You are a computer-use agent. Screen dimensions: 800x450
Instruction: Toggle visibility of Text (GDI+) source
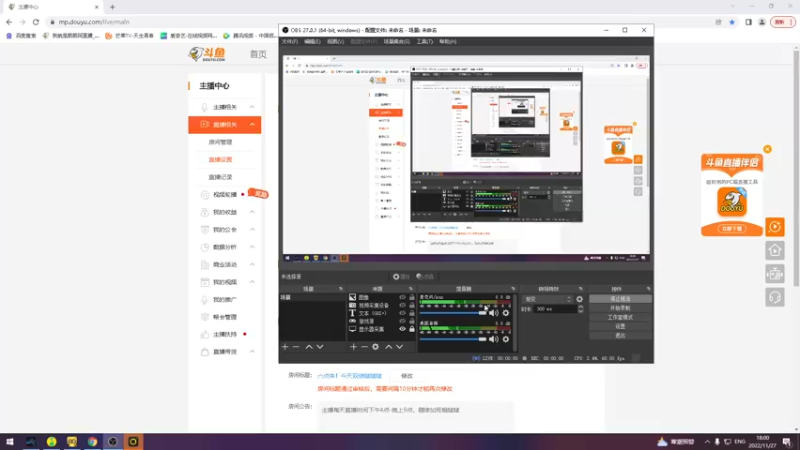click(403, 313)
